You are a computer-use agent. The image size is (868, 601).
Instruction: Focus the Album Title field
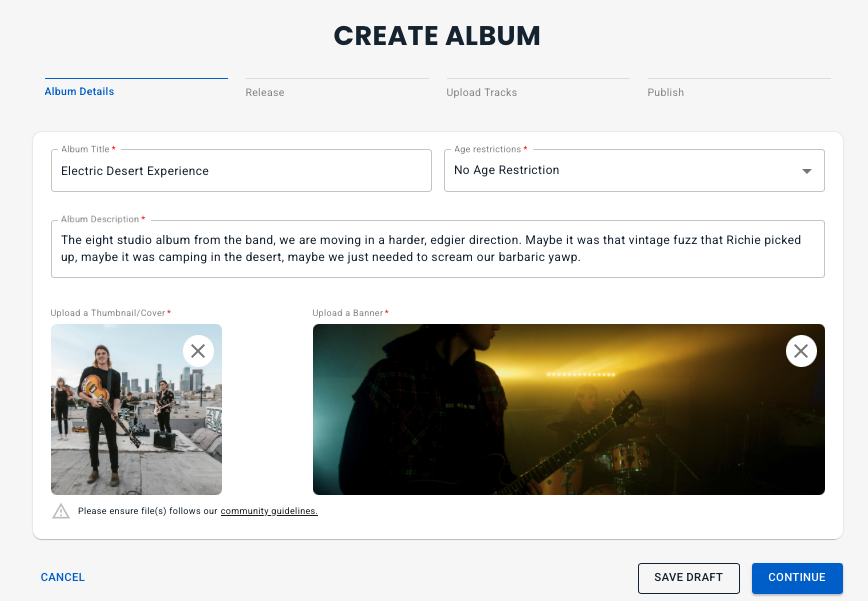[241, 170]
